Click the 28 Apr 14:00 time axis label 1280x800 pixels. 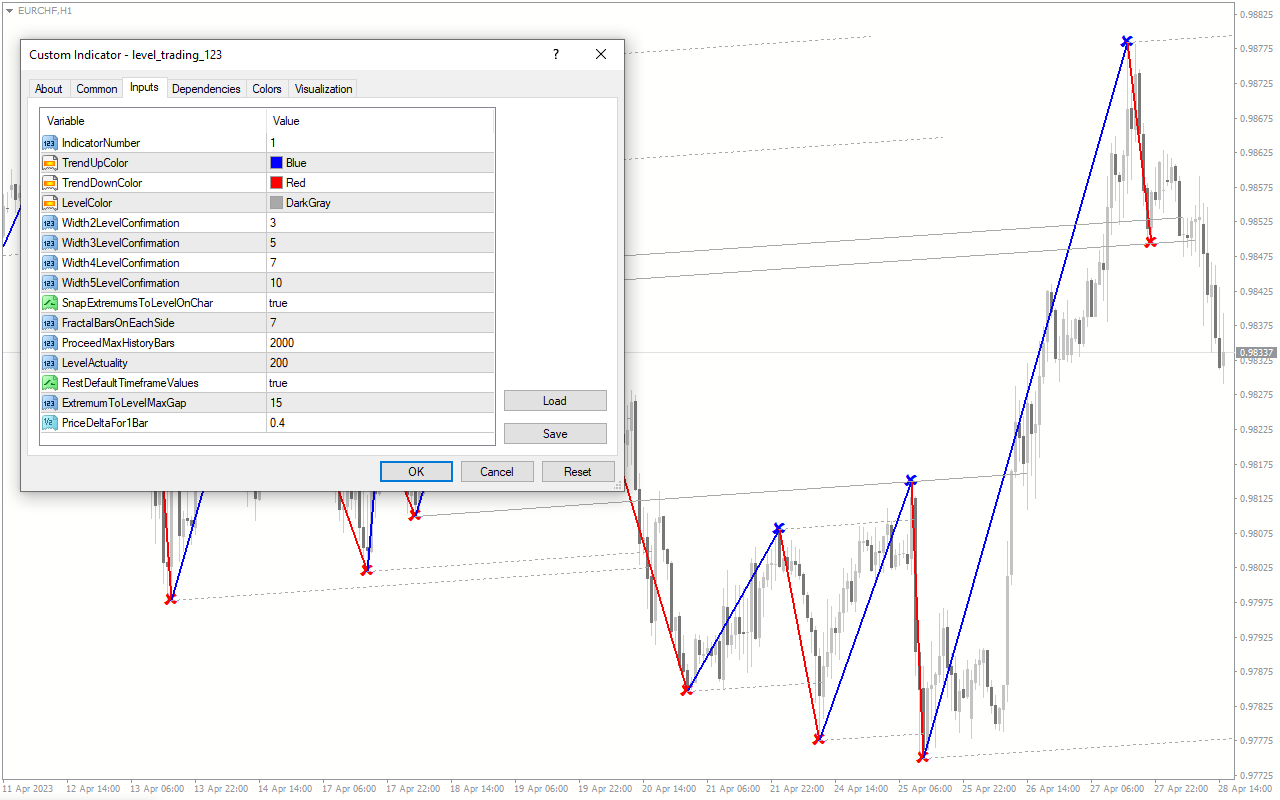1244,789
